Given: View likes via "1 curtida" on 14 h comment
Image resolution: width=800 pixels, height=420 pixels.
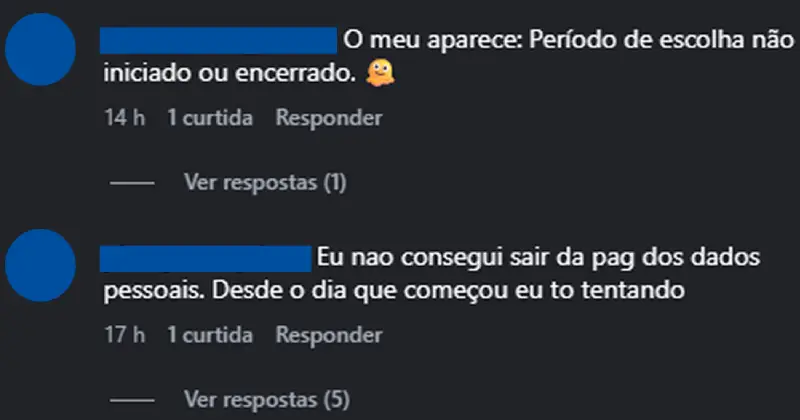Looking at the screenshot, I should (x=211, y=118).
